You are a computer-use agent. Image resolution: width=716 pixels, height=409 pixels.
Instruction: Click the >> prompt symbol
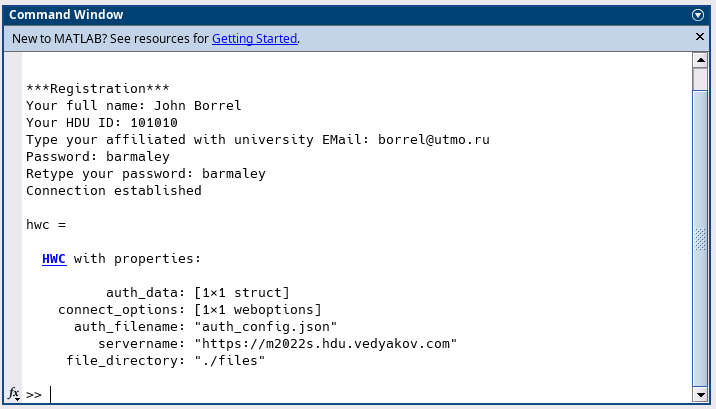pos(34,394)
